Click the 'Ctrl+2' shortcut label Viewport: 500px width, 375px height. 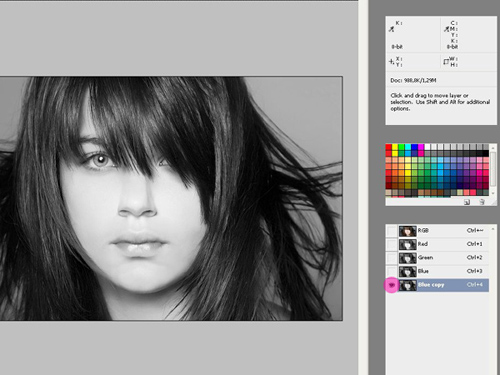pyautogui.click(x=474, y=257)
